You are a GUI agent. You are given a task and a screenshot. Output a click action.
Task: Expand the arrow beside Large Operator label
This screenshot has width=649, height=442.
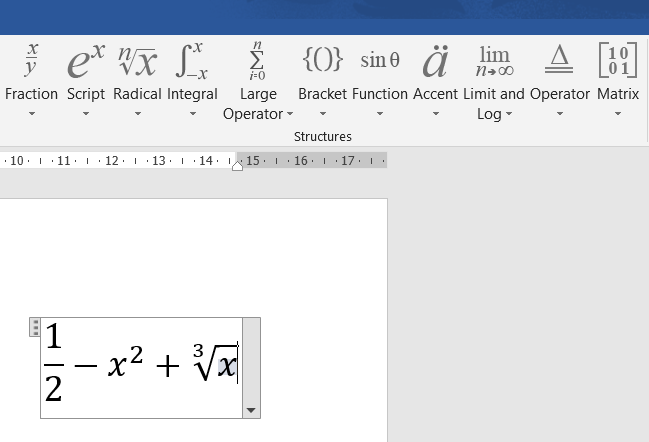coord(289,114)
